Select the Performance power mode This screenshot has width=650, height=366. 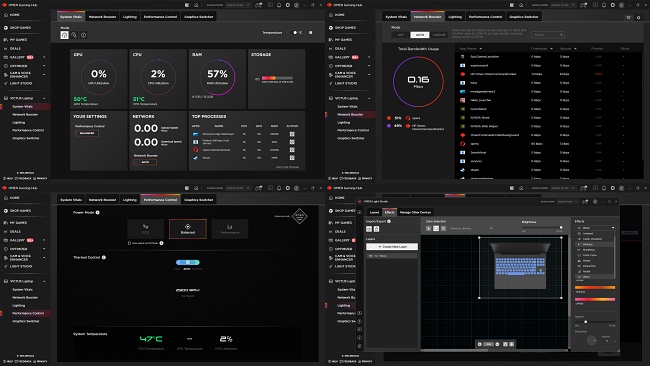230,229
